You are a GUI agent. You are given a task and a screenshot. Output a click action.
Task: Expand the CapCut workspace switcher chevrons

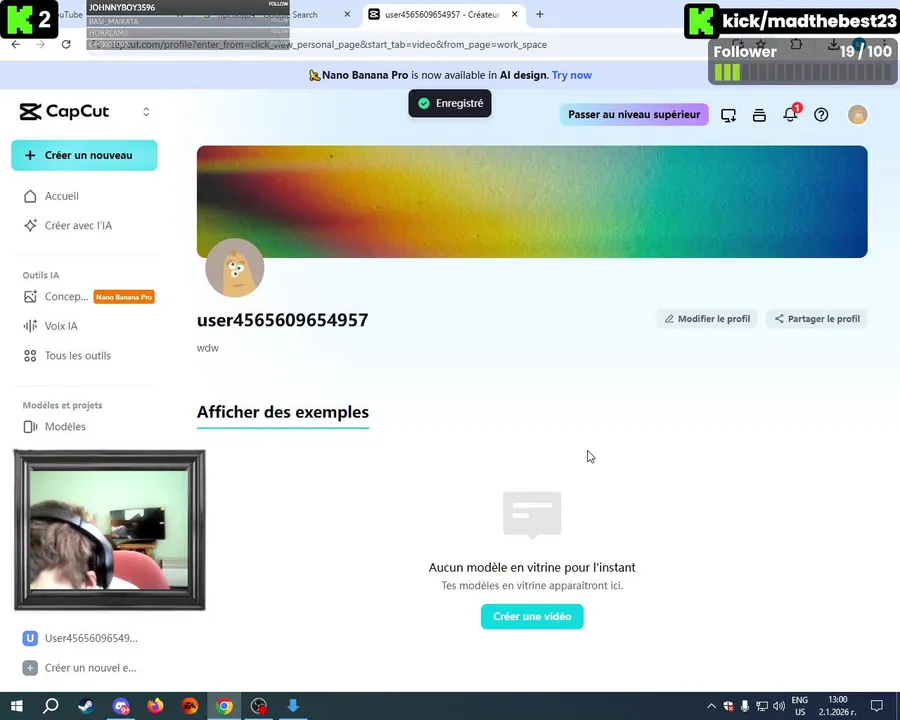(146, 112)
